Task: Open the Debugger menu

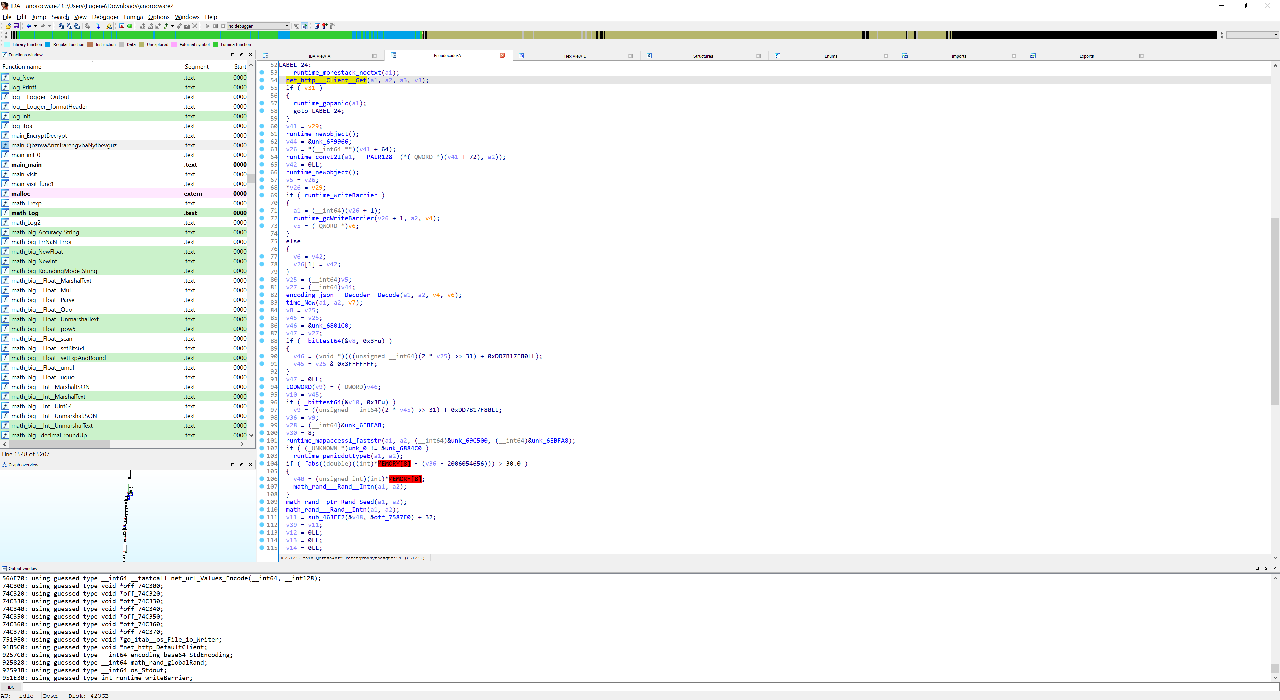Action: (x=105, y=17)
